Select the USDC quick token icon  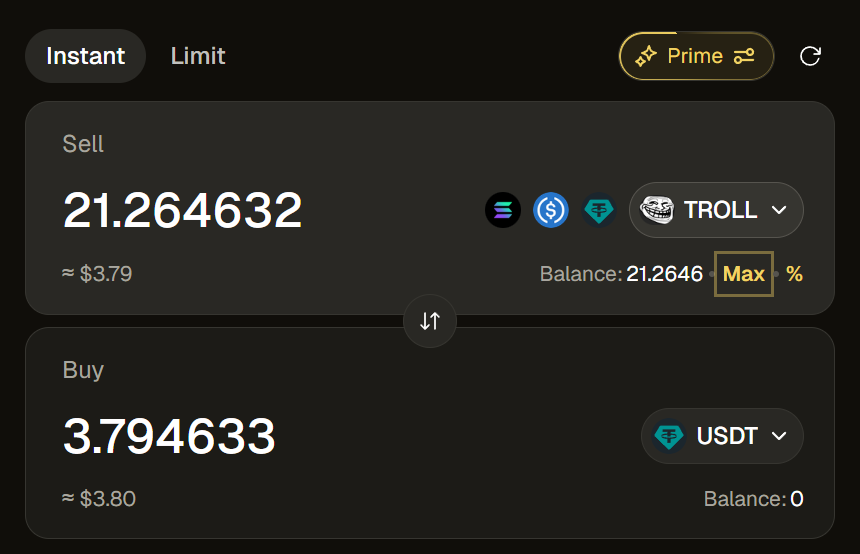coord(551,210)
